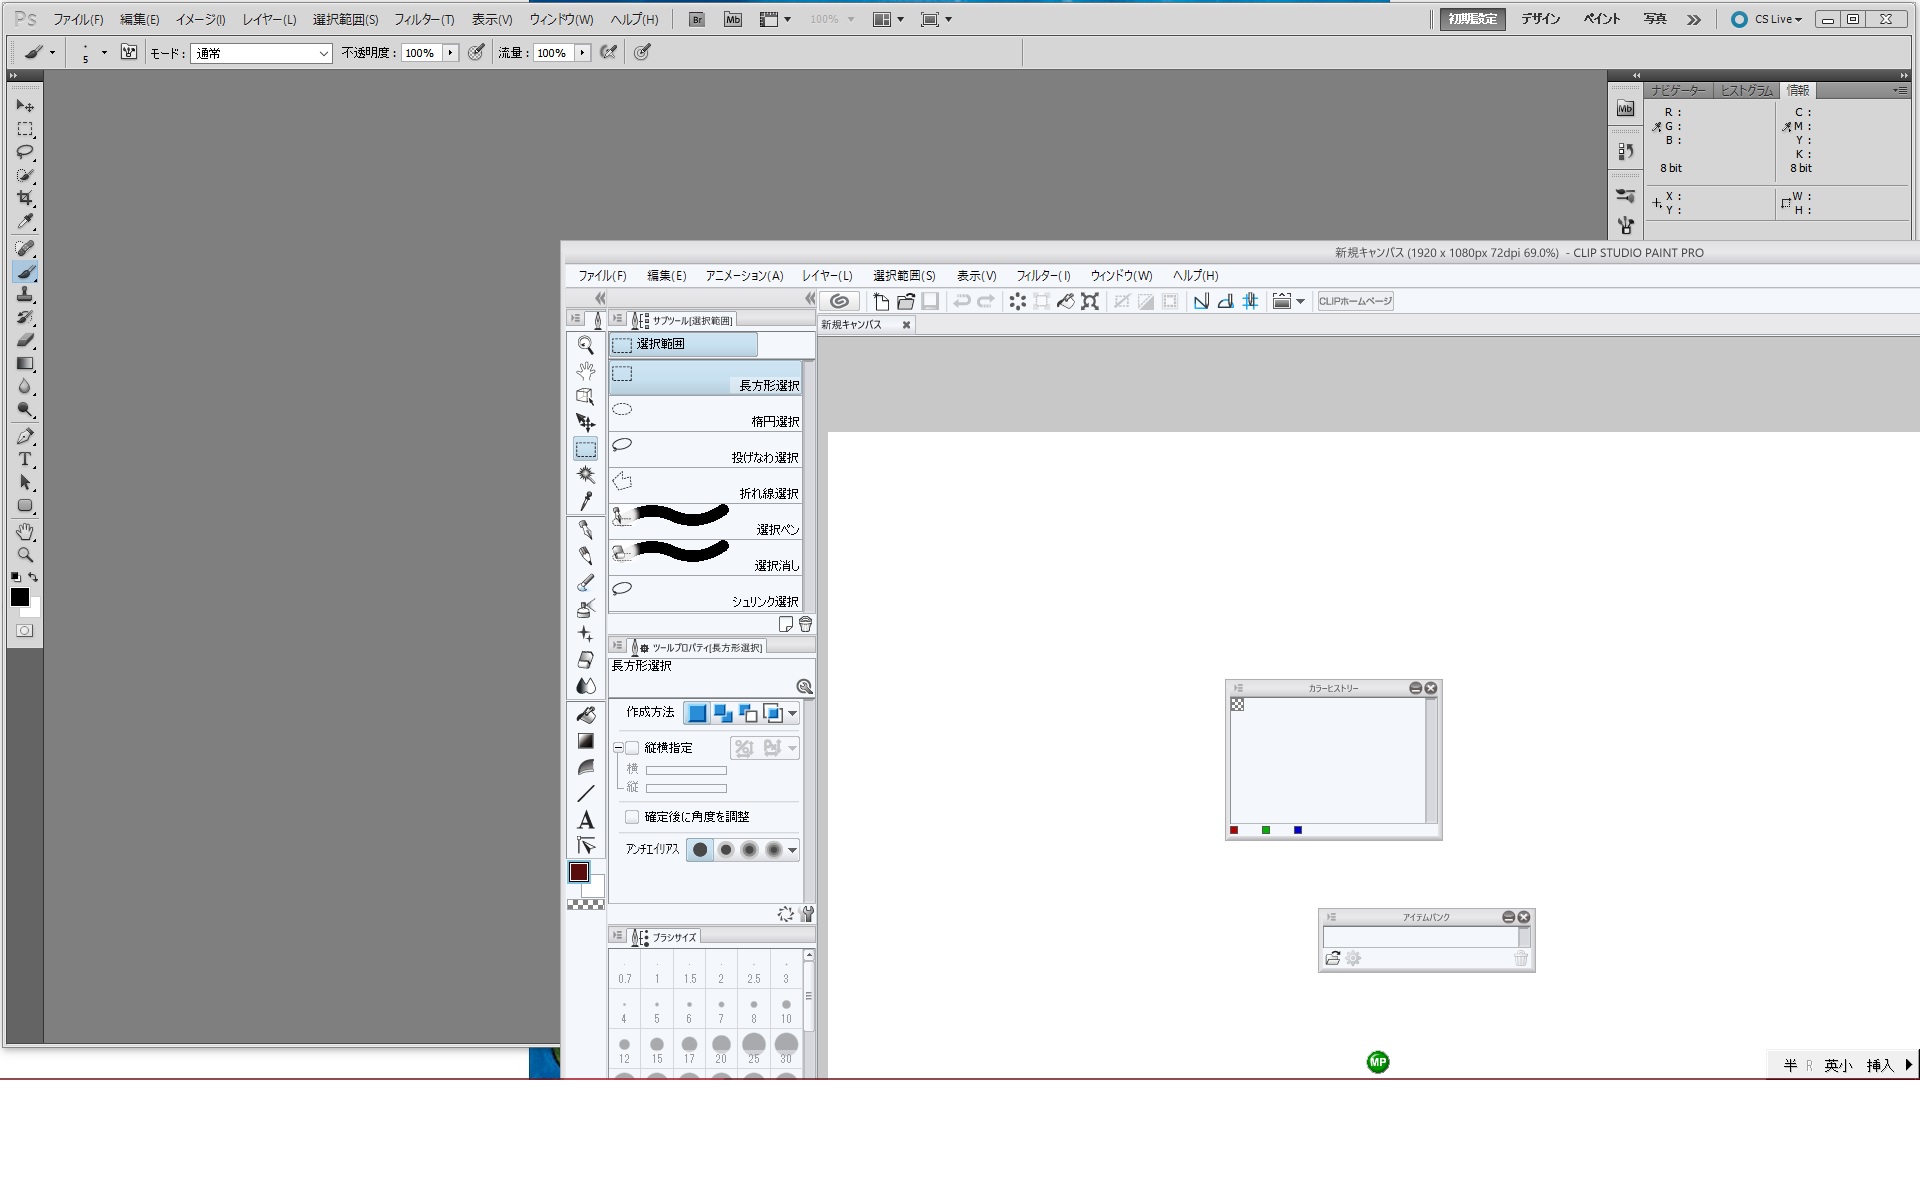1920x1200 pixels.
Task: Switch to the ペイント workspace
Action: point(1601,19)
